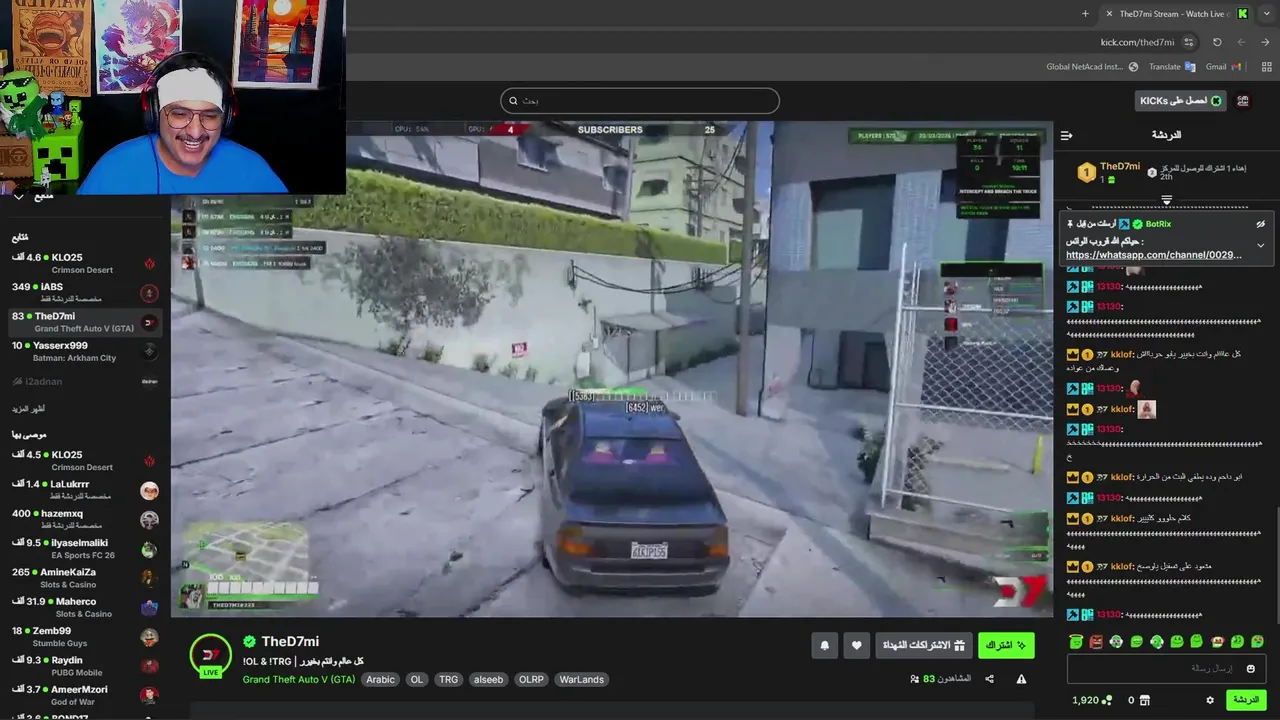The image size is (1280, 720).
Task: Open site settings icon in address bar
Action: click(1188, 42)
